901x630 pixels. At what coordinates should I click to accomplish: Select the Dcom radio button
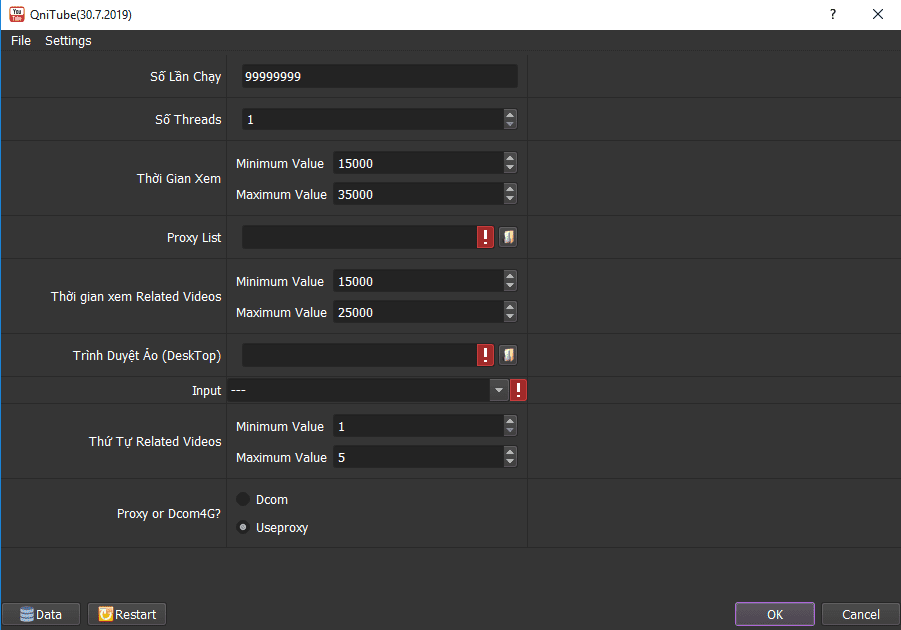point(243,499)
